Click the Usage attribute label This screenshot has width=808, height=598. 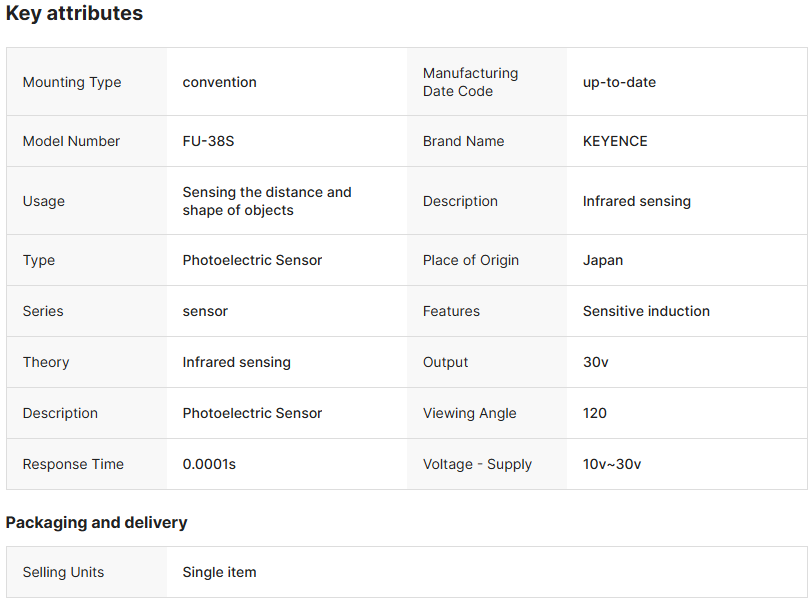43,201
